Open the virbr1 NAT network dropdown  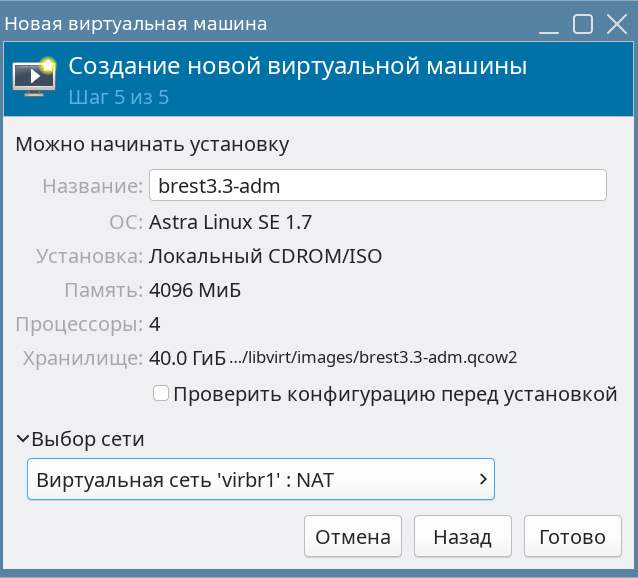[x=261, y=480]
